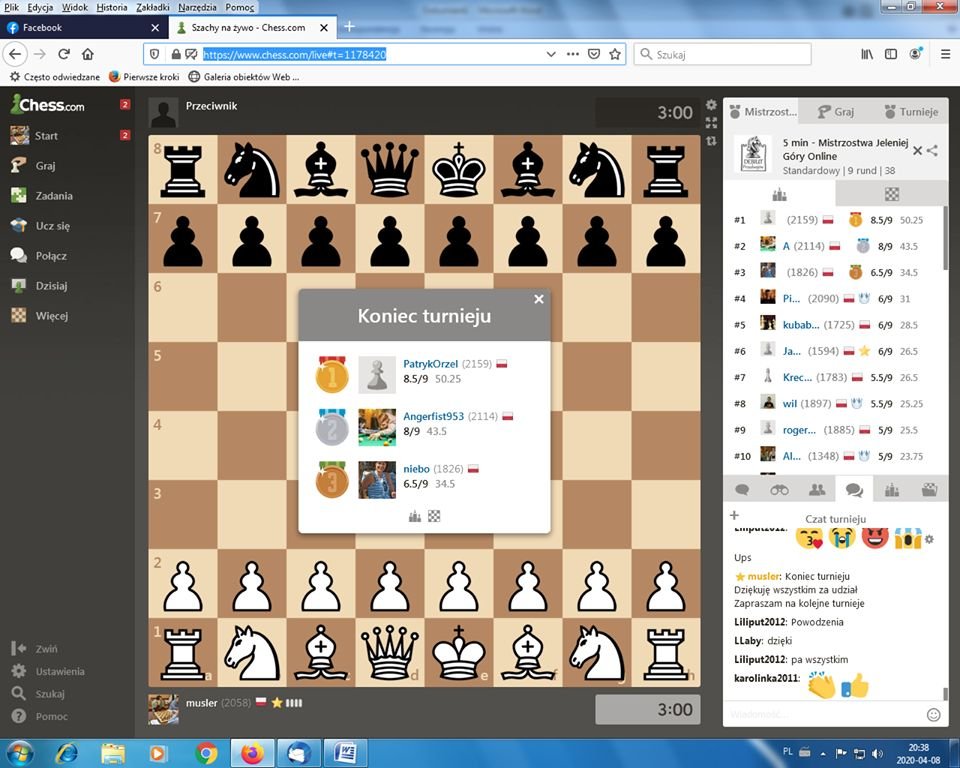
Task: Switch to Mistrzost... tab
Action: pyautogui.click(x=762, y=111)
